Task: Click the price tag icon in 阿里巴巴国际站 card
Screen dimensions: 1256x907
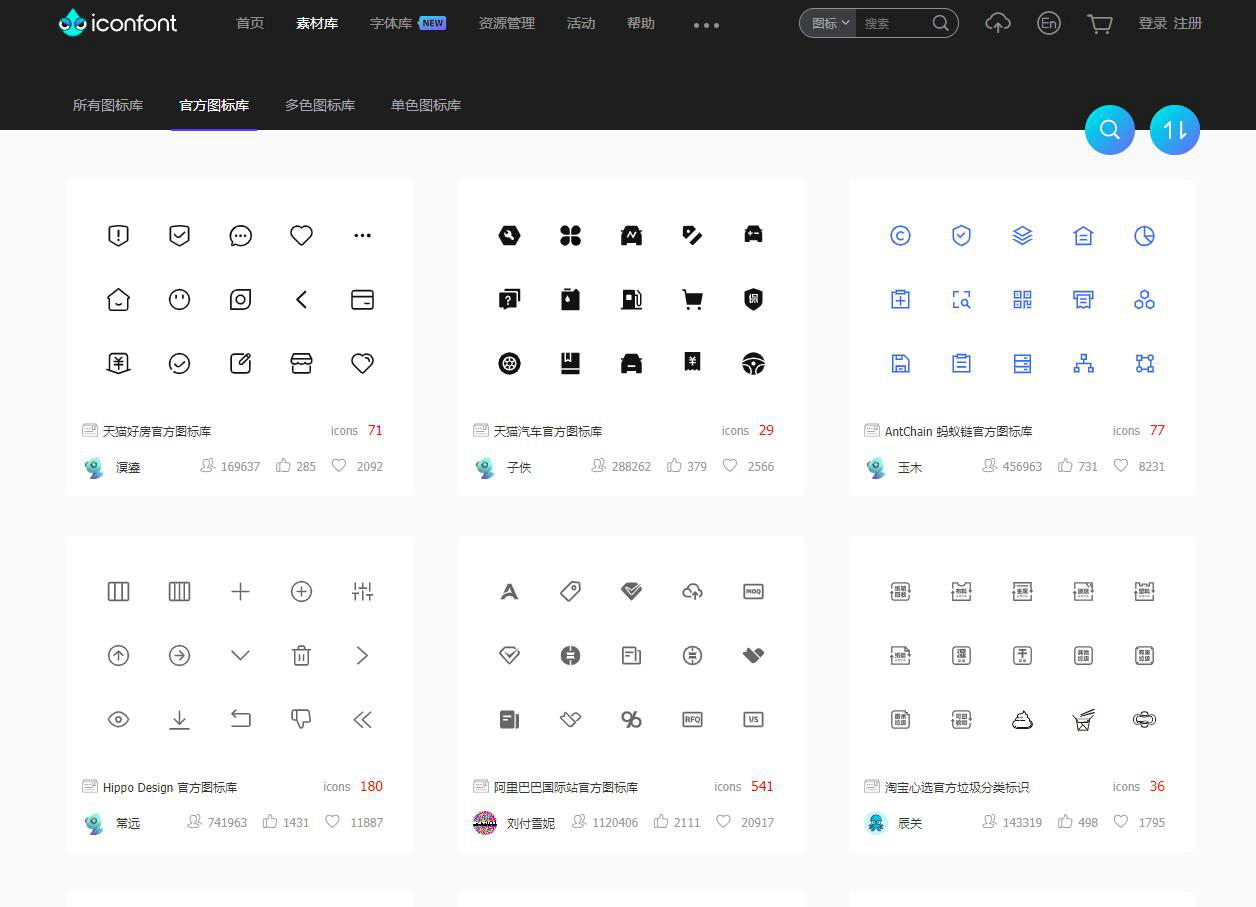Action: pyautogui.click(x=570, y=591)
